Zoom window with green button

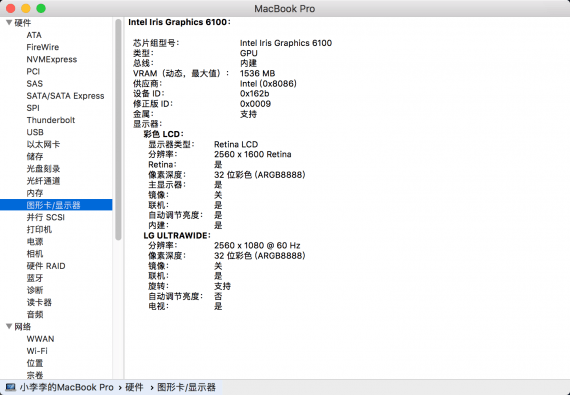pos(41,8)
